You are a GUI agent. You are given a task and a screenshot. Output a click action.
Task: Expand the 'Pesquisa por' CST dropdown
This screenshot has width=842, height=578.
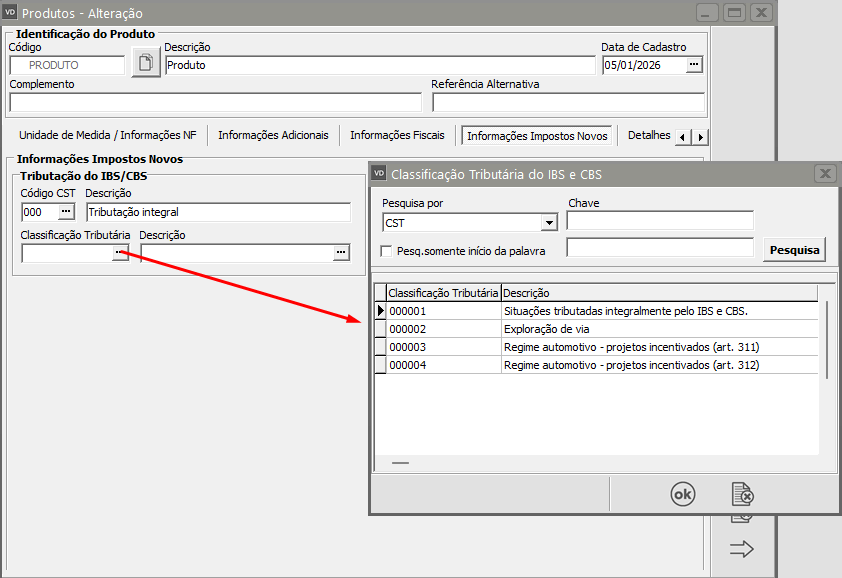(549, 223)
